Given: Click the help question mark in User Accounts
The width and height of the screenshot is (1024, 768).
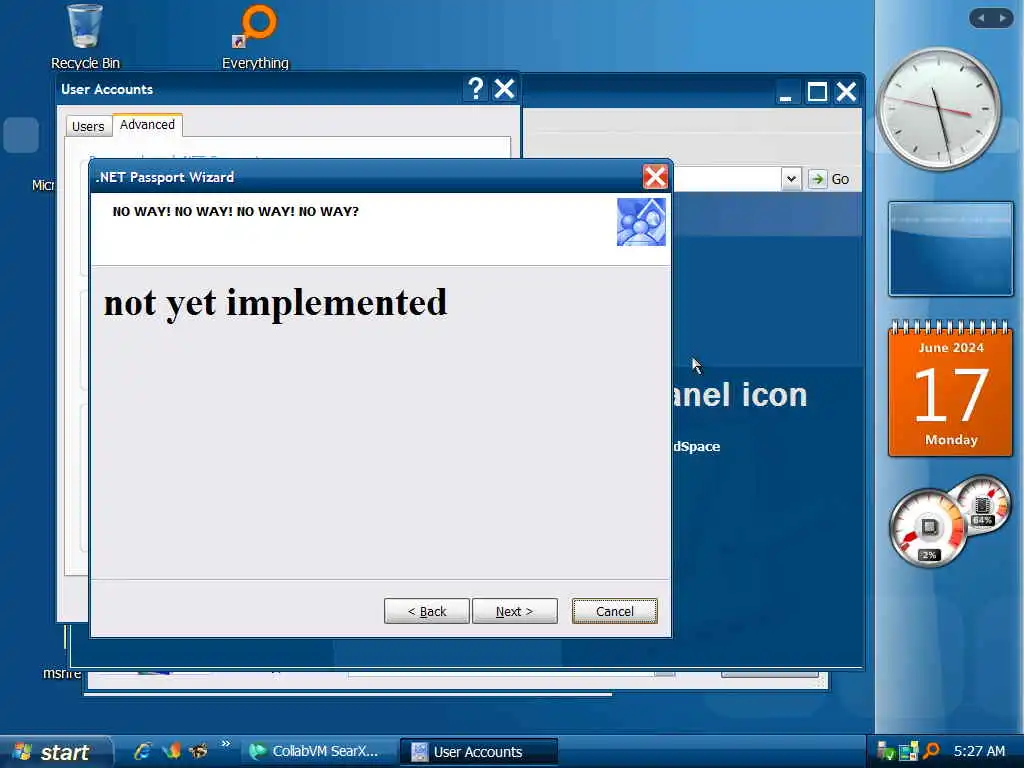Looking at the screenshot, I should 476,89.
